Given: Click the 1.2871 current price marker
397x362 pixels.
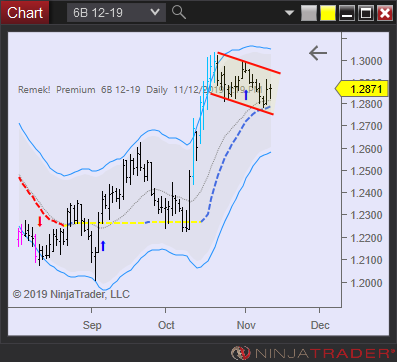Looking at the screenshot, I should (362, 89).
